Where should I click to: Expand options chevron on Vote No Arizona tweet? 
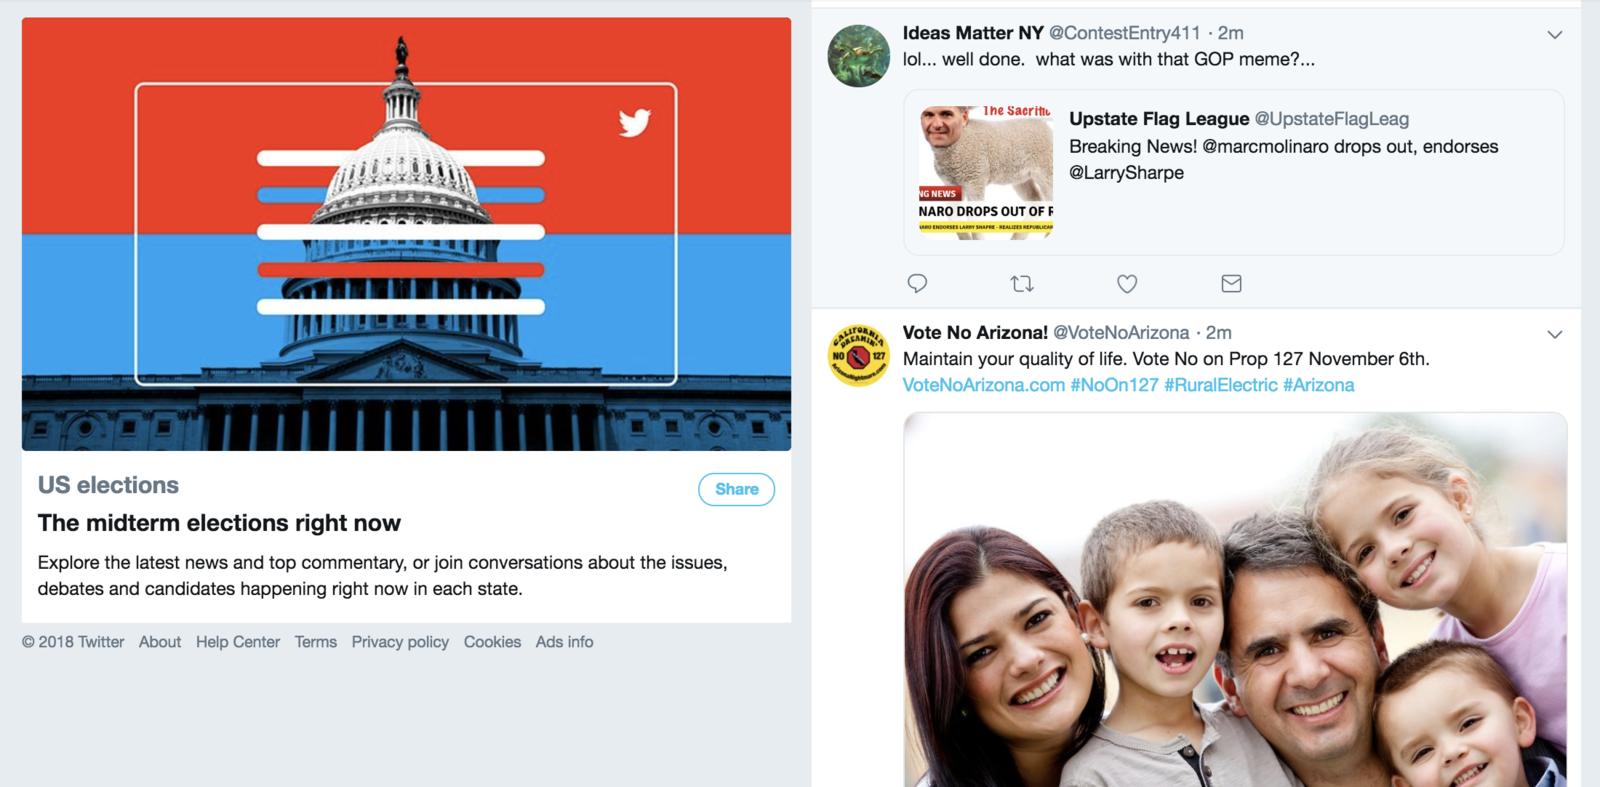pyautogui.click(x=1555, y=335)
